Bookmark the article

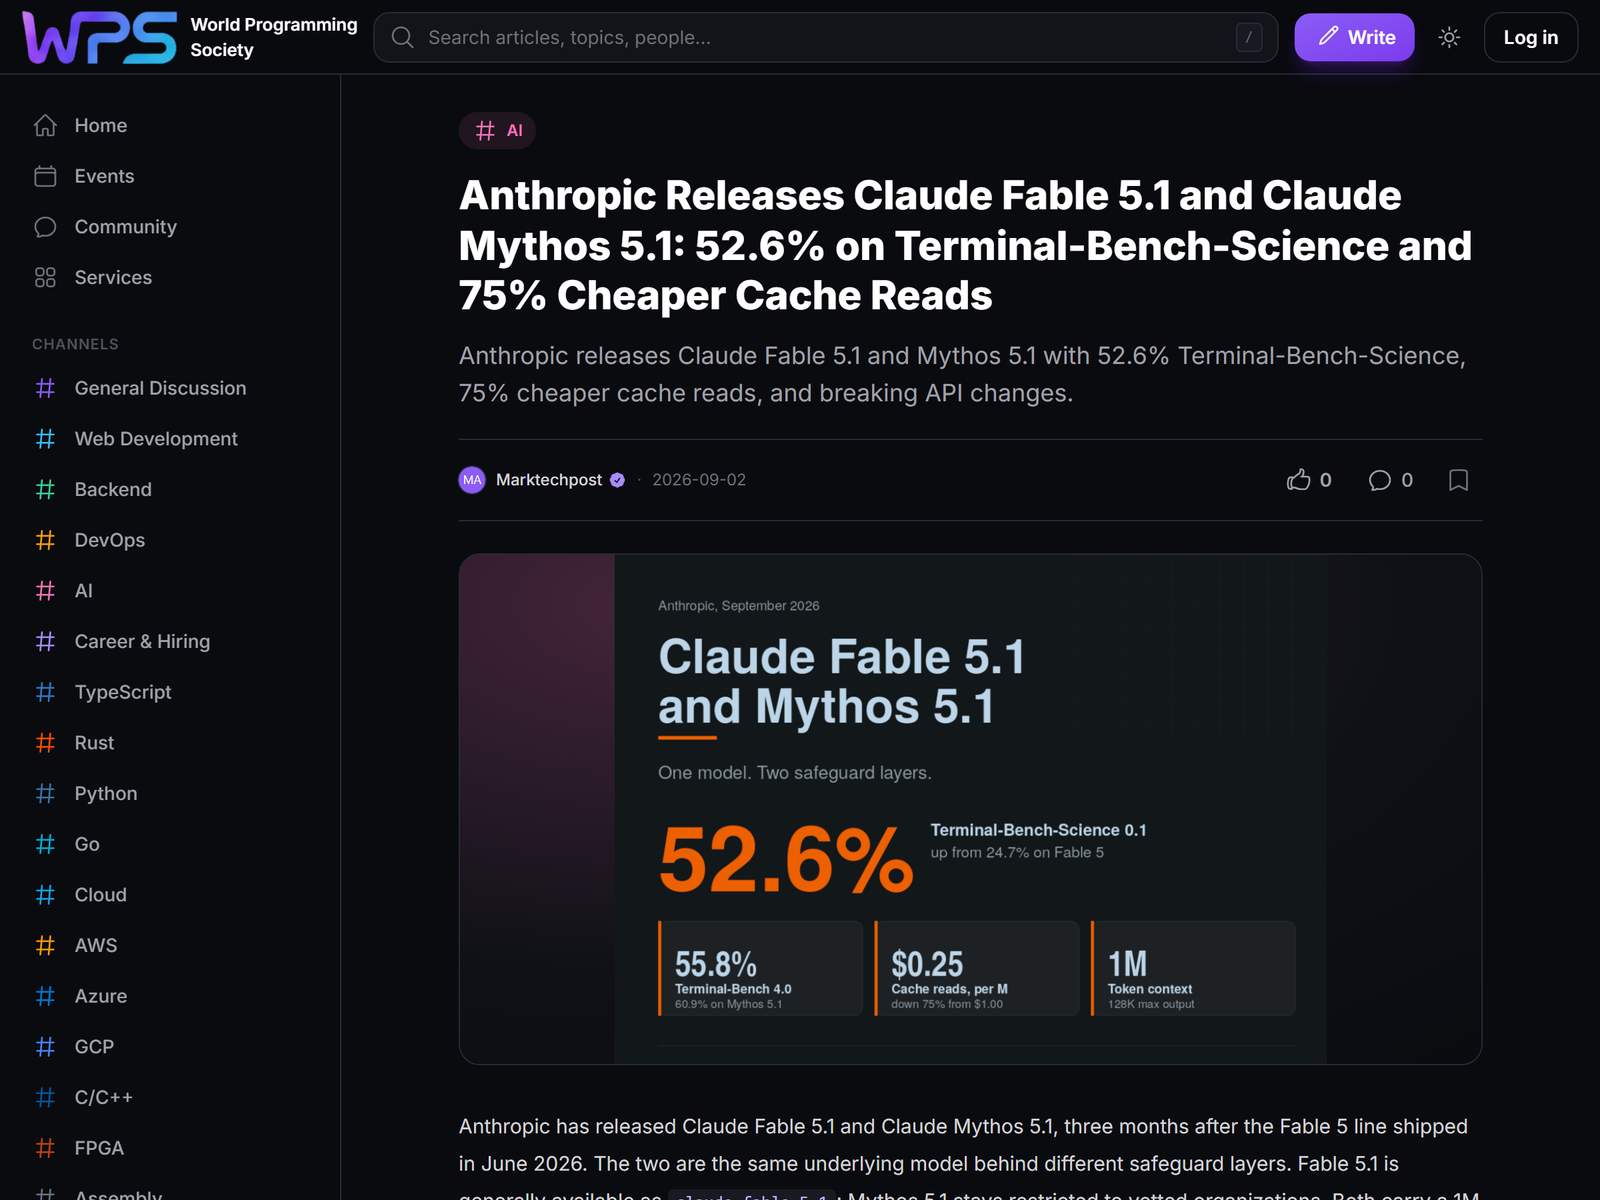(x=1458, y=480)
